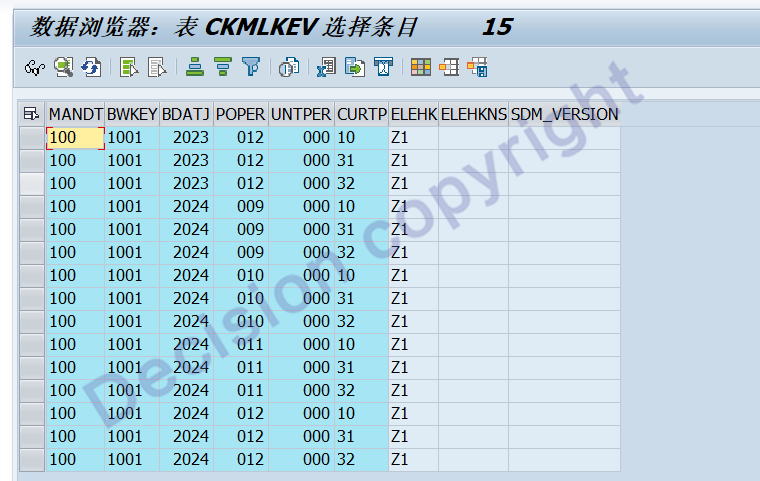
Task: Sort the table in ascending order
Action: [x=196, y=68]
